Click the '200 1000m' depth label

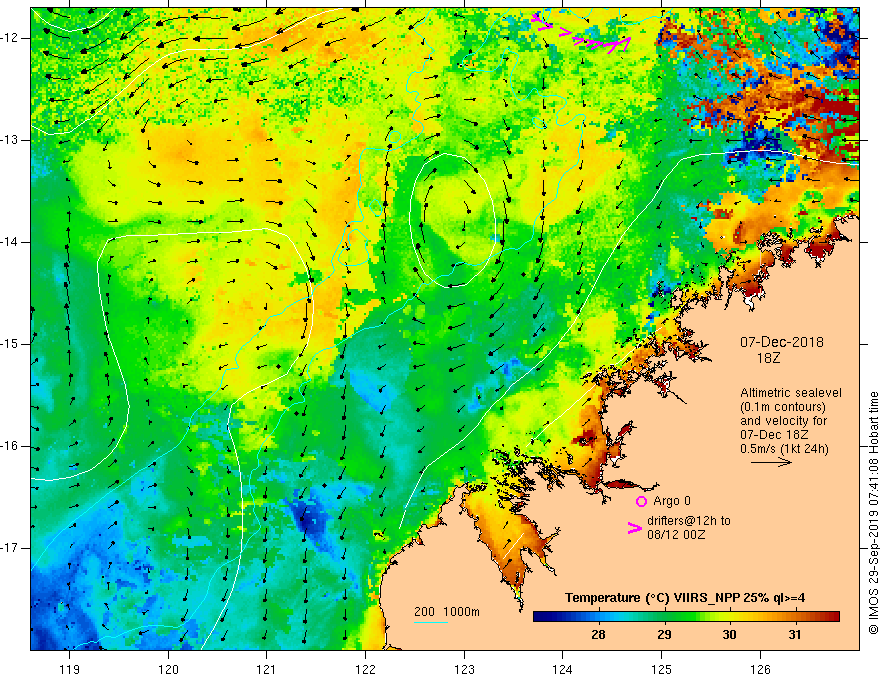coord(447,612)
